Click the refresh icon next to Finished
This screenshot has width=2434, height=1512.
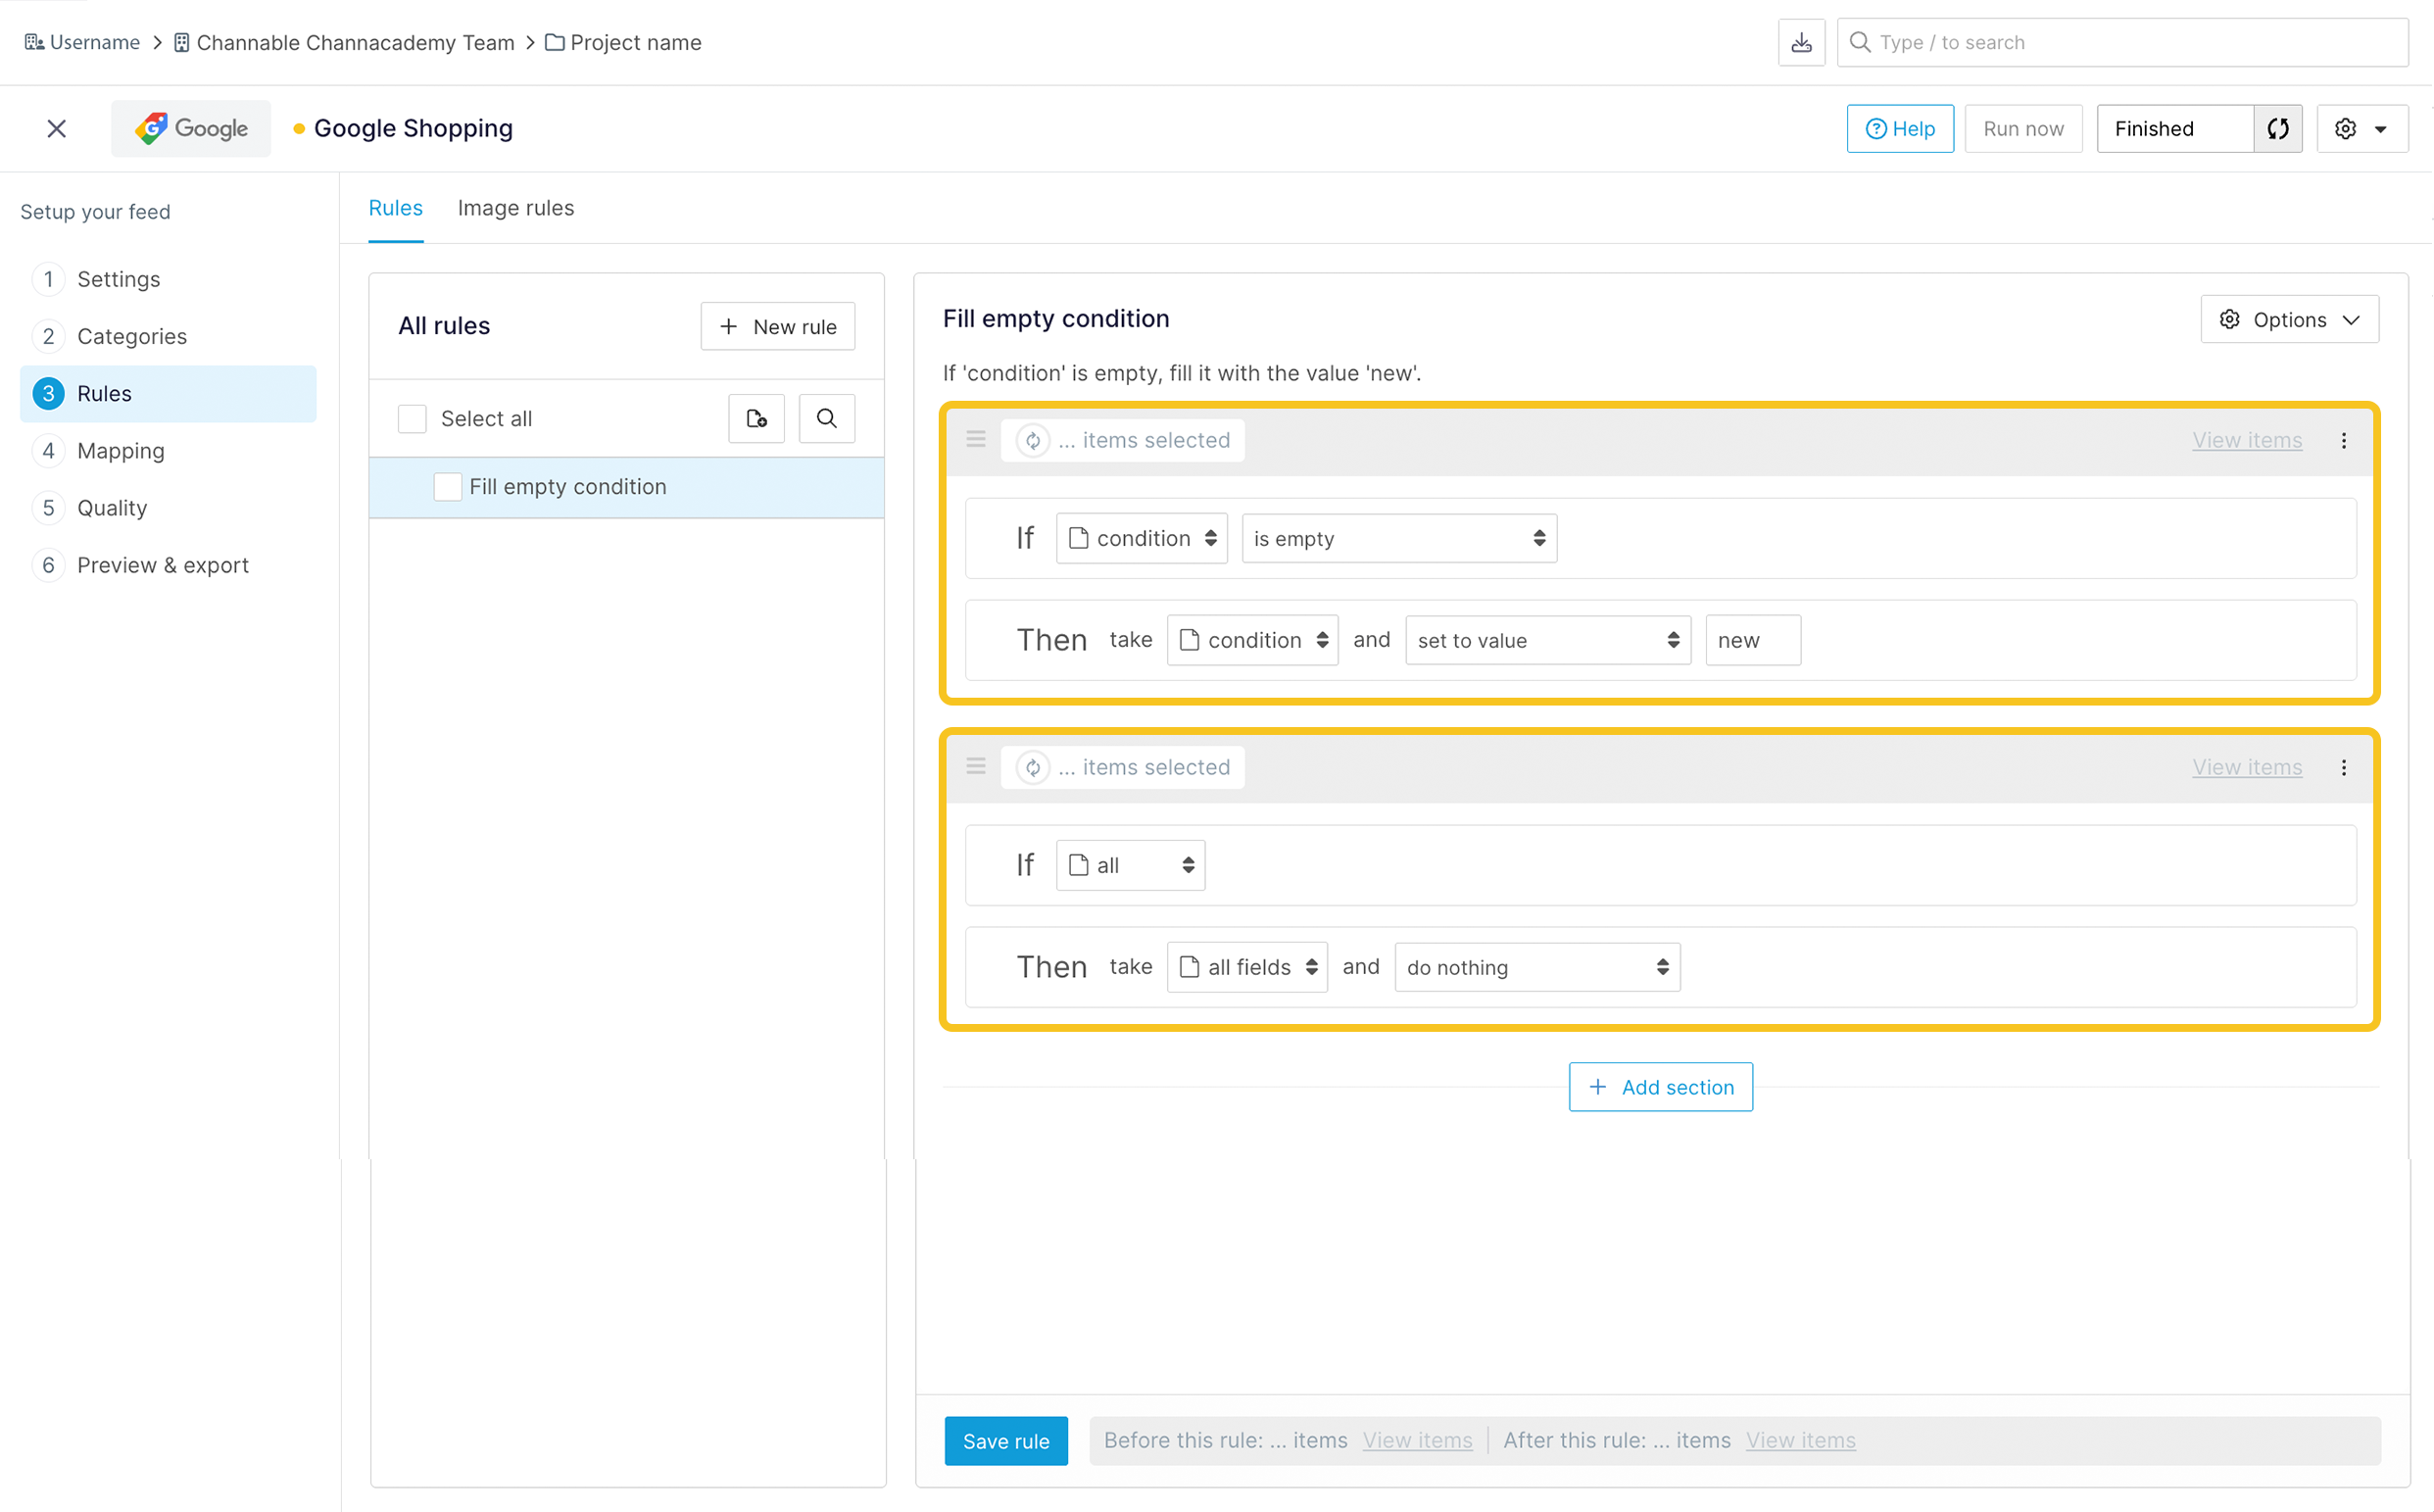click(2278, 128)
